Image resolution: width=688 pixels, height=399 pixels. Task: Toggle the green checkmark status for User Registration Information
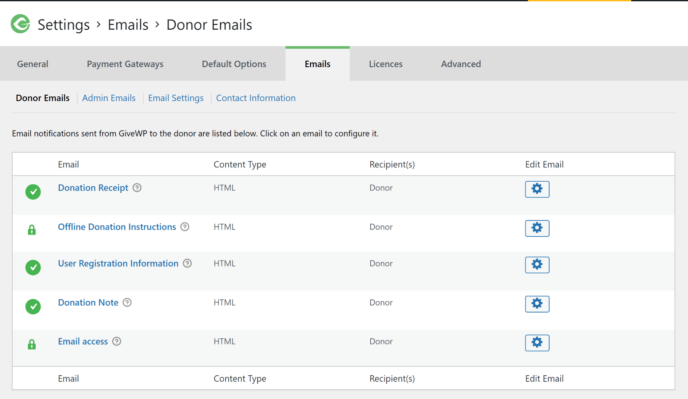(33, 267)
